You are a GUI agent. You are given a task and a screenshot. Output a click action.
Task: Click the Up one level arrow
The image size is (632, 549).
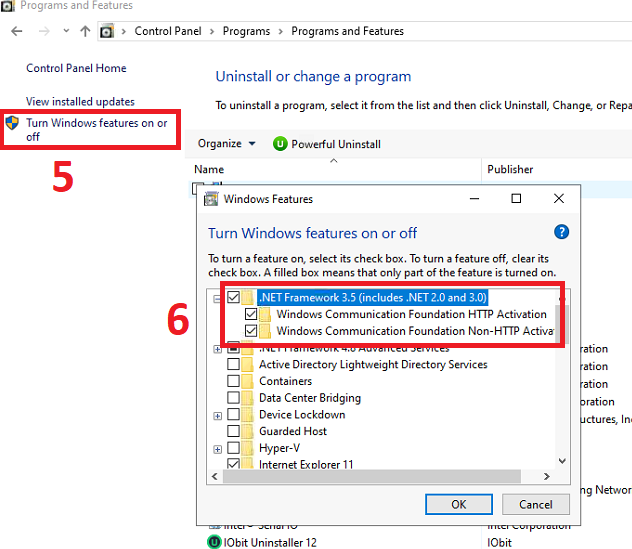[85, 31]
